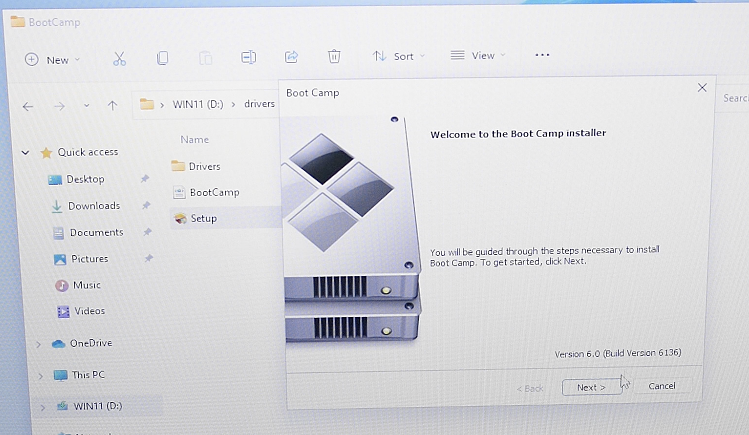Open the Sort dropdown
Image resolution: width=749 pixels, height=435 pixels.
point(398,56)
